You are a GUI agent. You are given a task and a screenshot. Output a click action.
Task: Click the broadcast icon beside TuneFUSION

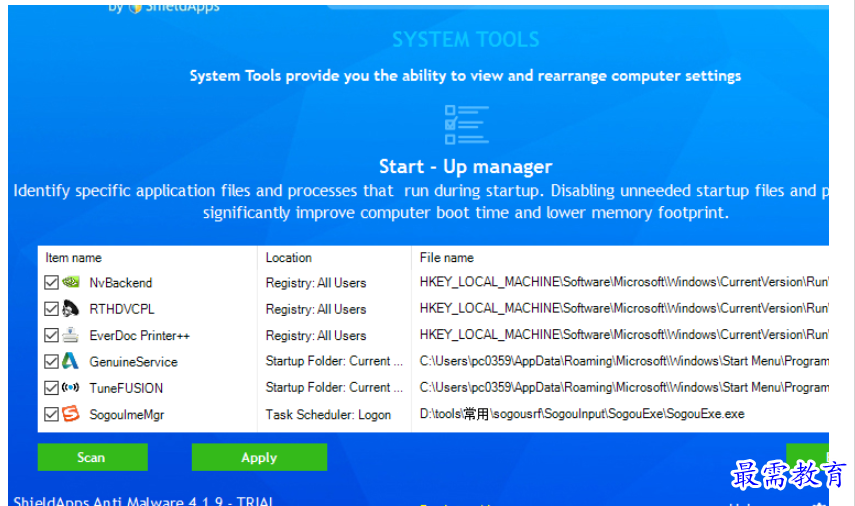(70, 388)
